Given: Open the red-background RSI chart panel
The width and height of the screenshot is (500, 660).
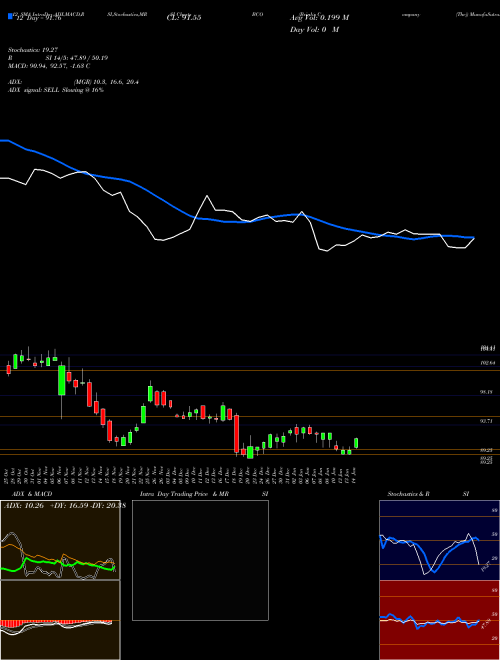Looking at the screenshot, I should [x=439, y=620].
